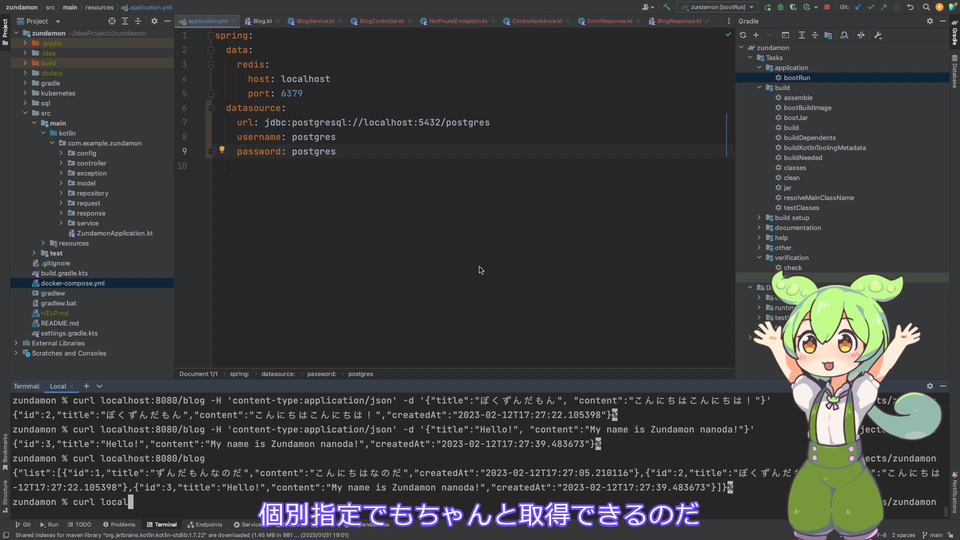This screenshot has height=540, width=960.
Task: Select ZundamonApplication.kt file
Action: pos(114,233)
